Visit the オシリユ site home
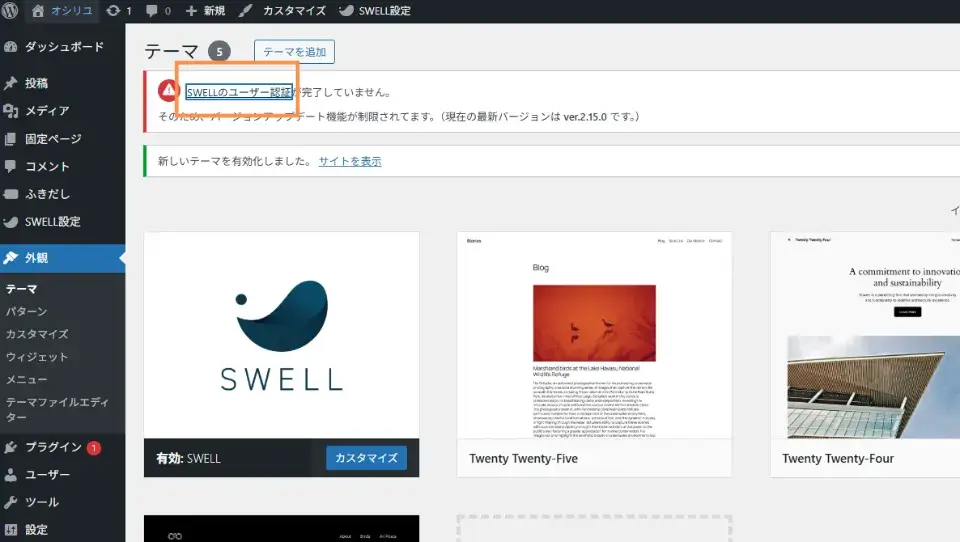This screenshot has width=960, height=542. click(x=62, y=10)
